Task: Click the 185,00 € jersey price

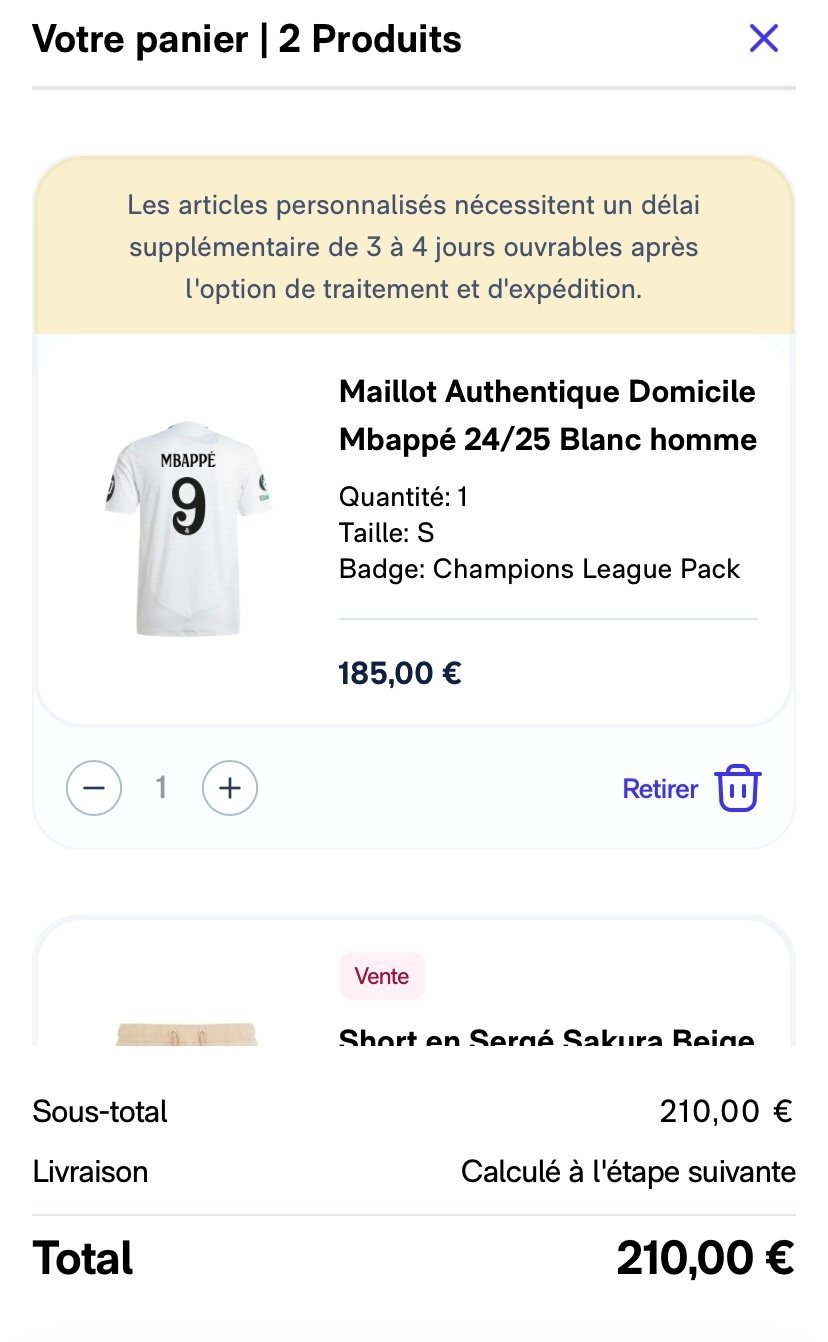Action: (x=400, y=673)
